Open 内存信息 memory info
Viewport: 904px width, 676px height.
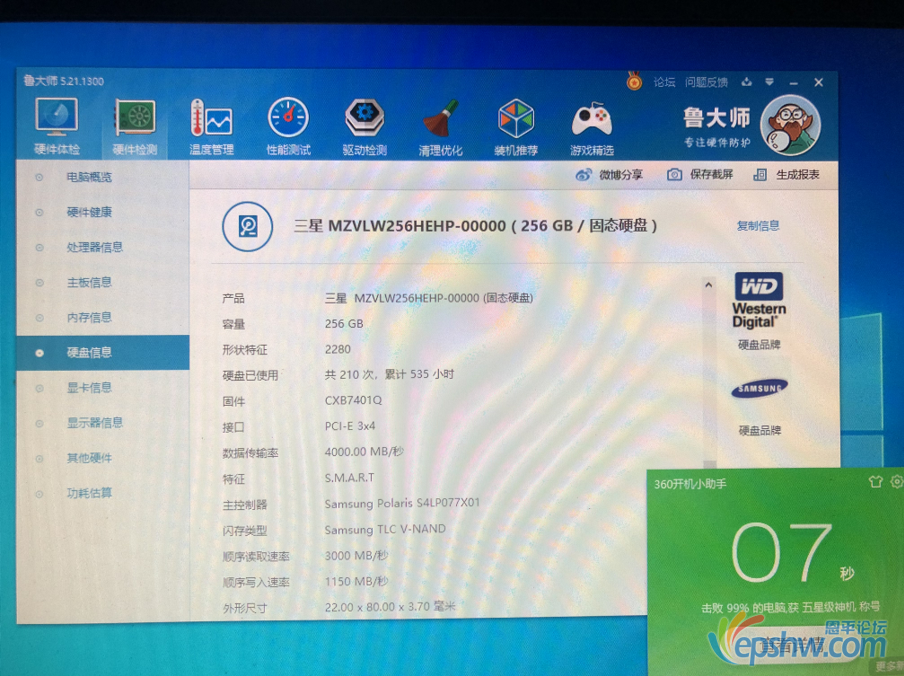click(x=89, y=318)
